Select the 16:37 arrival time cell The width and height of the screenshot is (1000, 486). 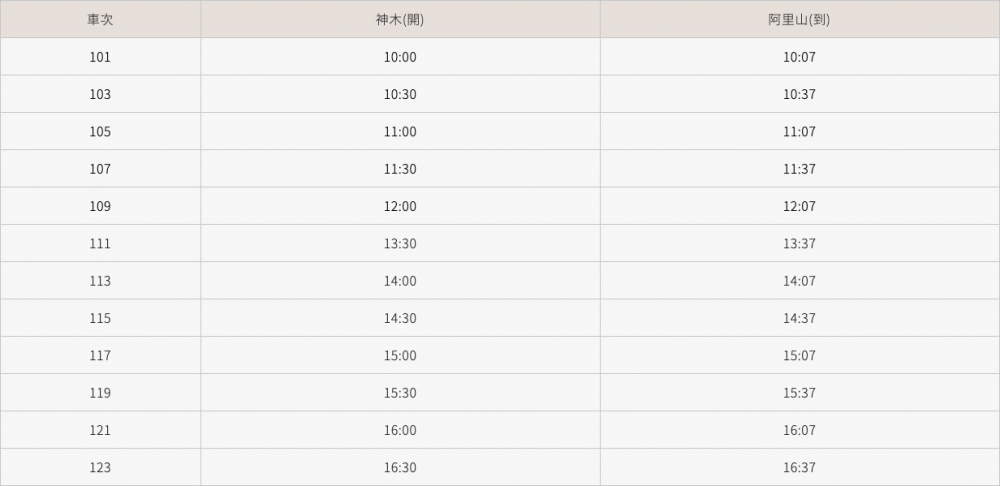(x=799, y=468)
